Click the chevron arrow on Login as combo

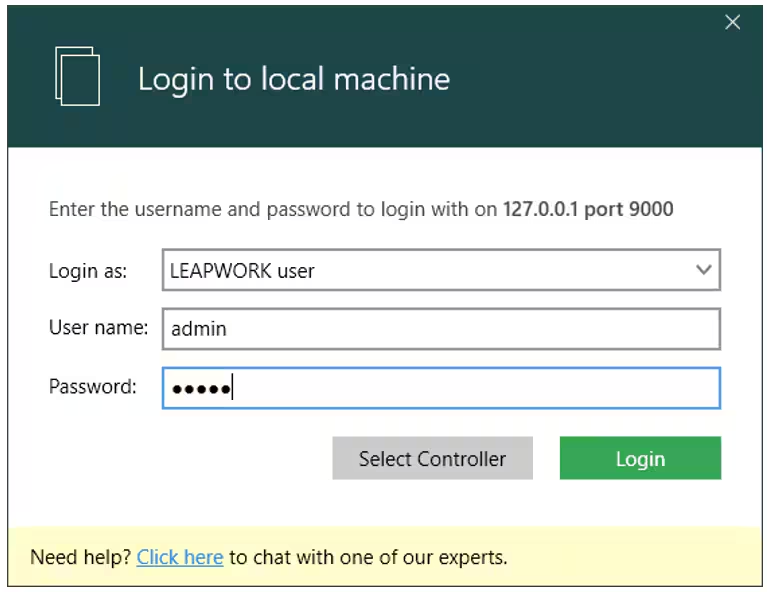(x=703, y=270)
